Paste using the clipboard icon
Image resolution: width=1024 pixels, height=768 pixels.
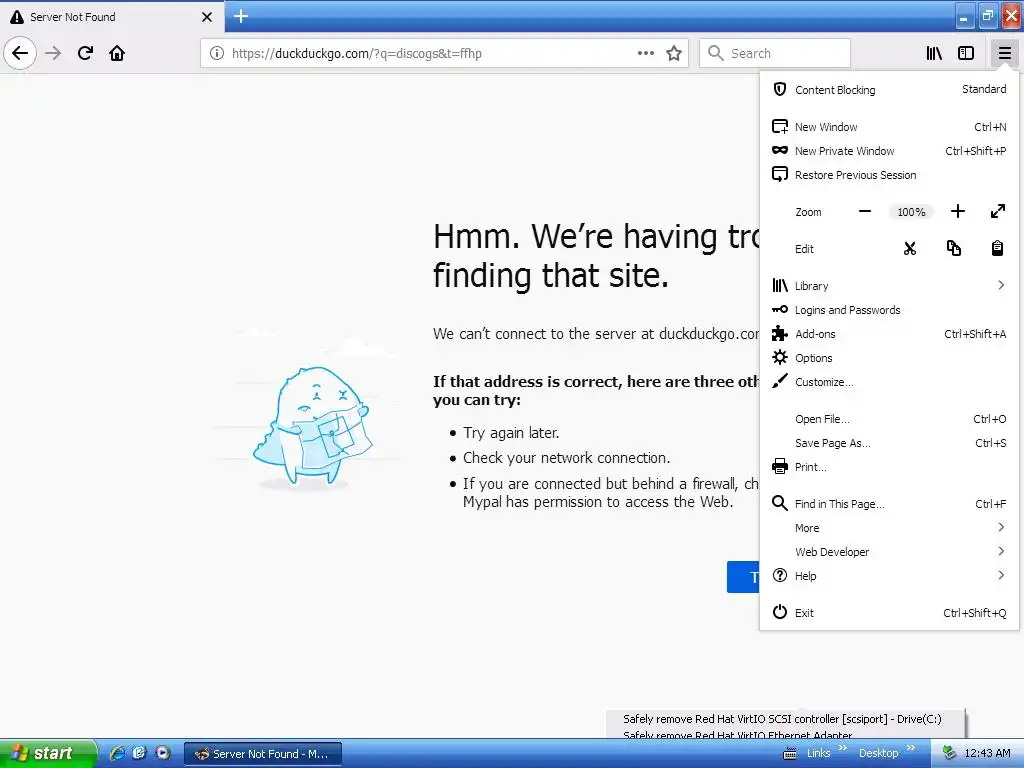997,249
